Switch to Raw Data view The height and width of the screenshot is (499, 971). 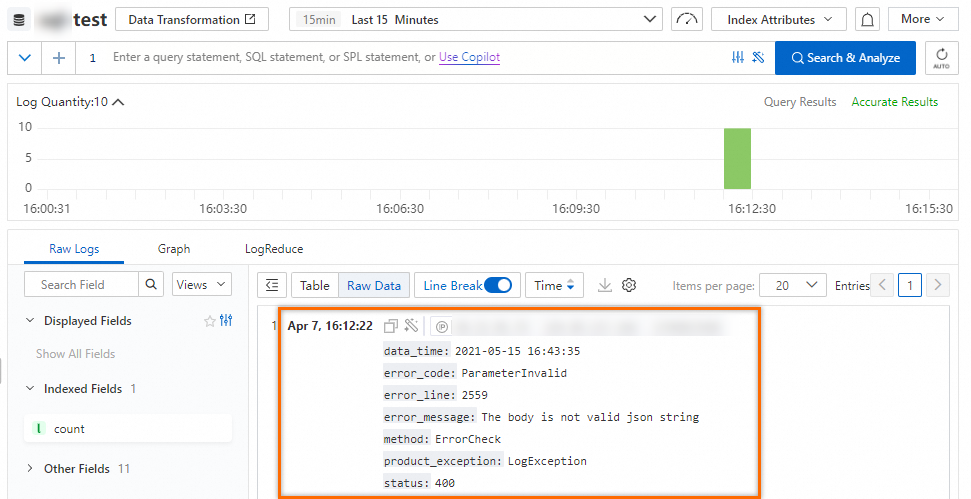[374, 285]
